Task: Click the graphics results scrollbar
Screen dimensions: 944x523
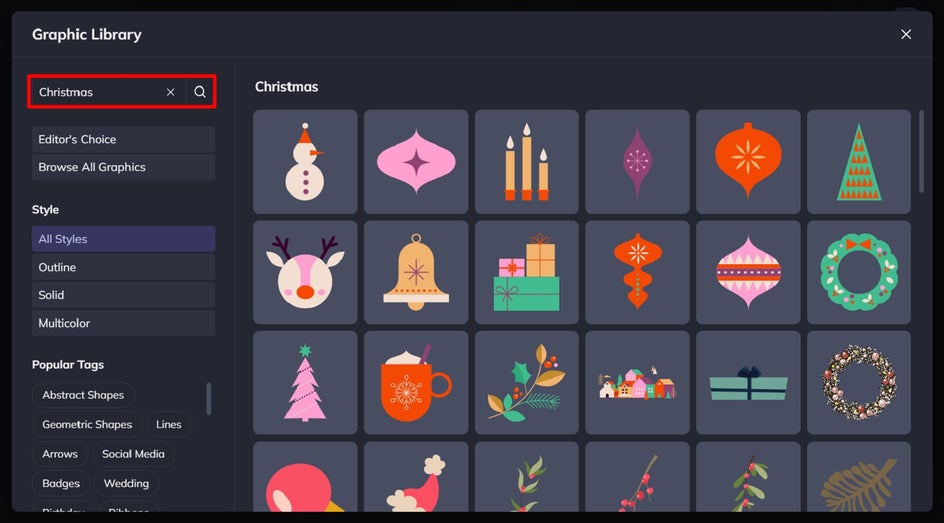Action: tap(921, 152)
